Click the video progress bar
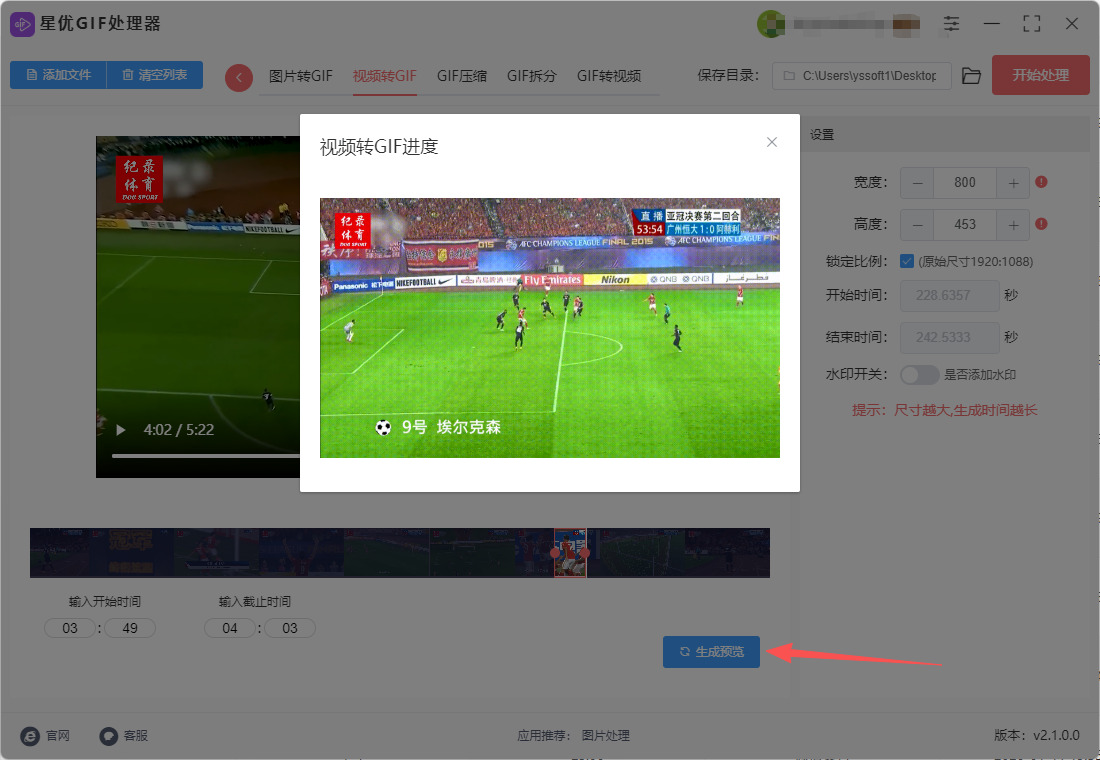Viewport: 1100px width, 760px height. tap(206, 456)
